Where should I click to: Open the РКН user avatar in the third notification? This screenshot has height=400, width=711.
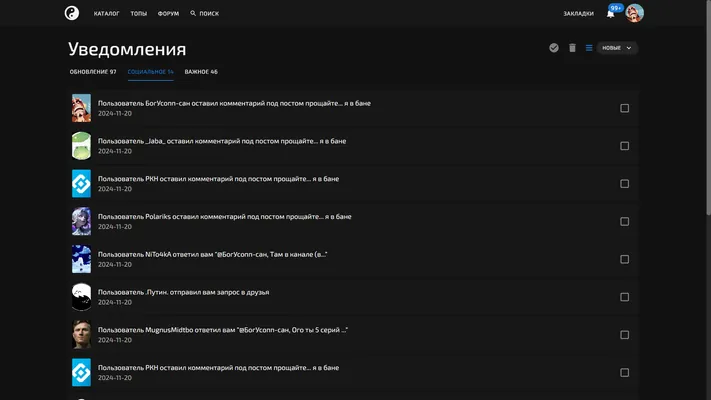tap(81, 184)
